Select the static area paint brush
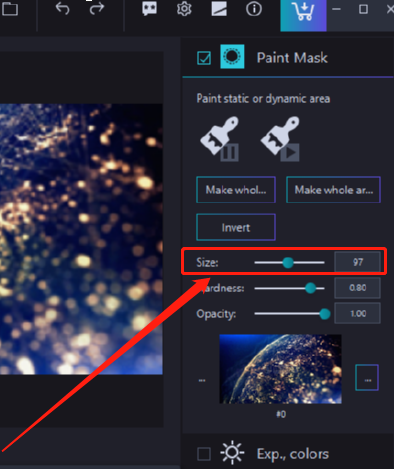394x469 pixels. tap(220, 139)
